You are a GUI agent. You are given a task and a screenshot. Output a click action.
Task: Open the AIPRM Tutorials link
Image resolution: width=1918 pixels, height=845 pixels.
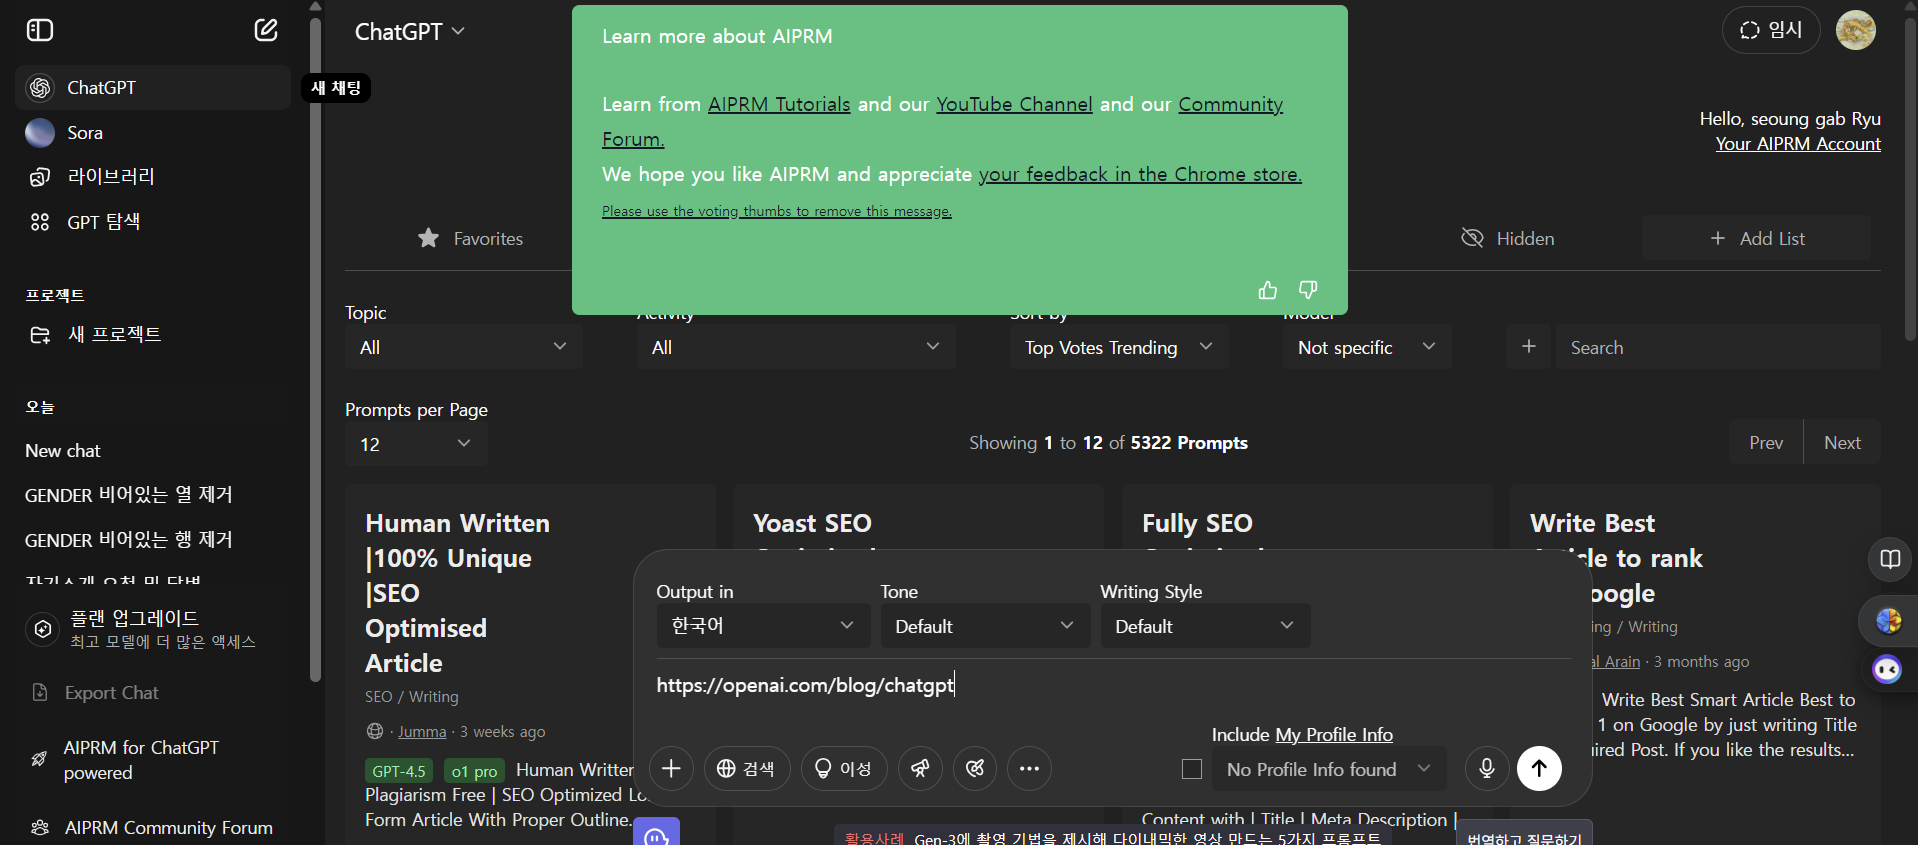click(x=779, y=105)
